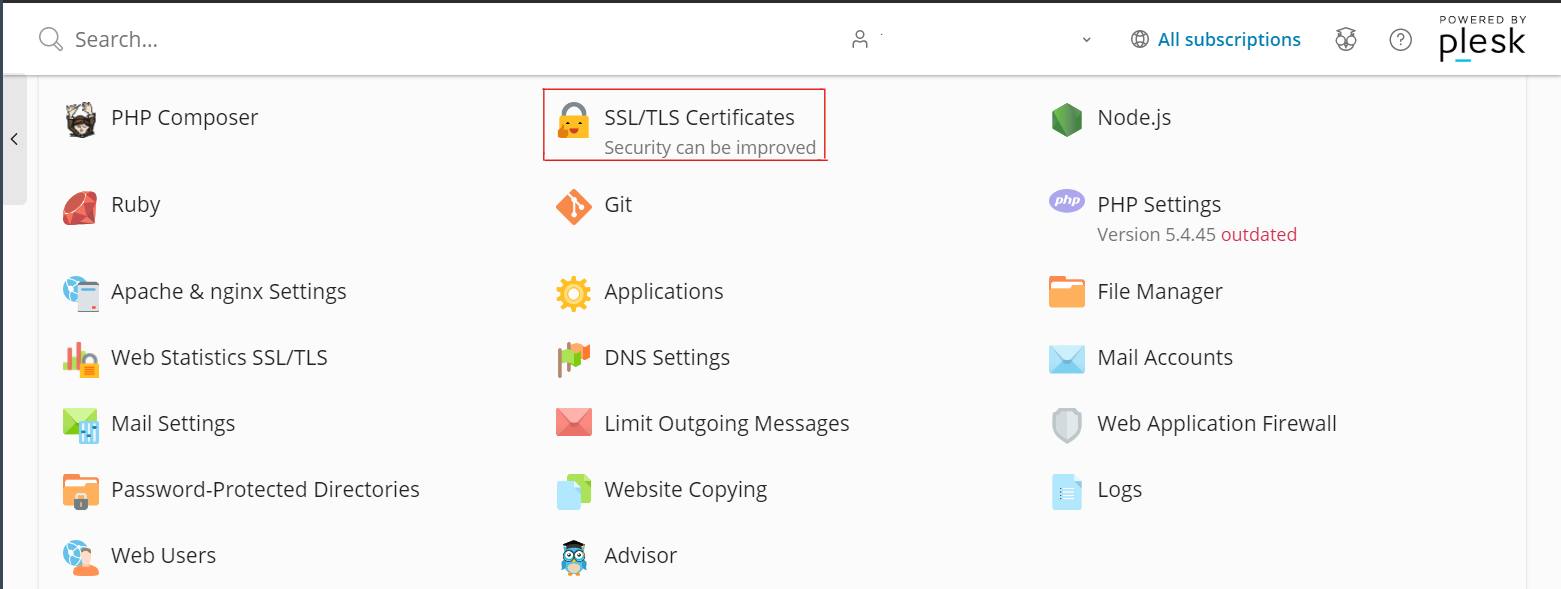Open Apache & nginx Settings icon

click(80, 294)
